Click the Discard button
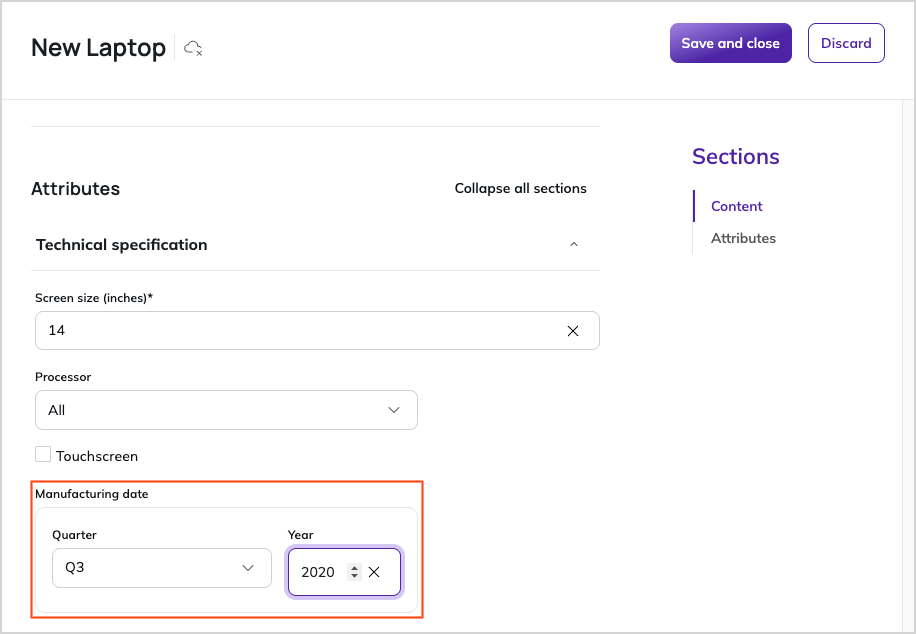 point(846,43)
